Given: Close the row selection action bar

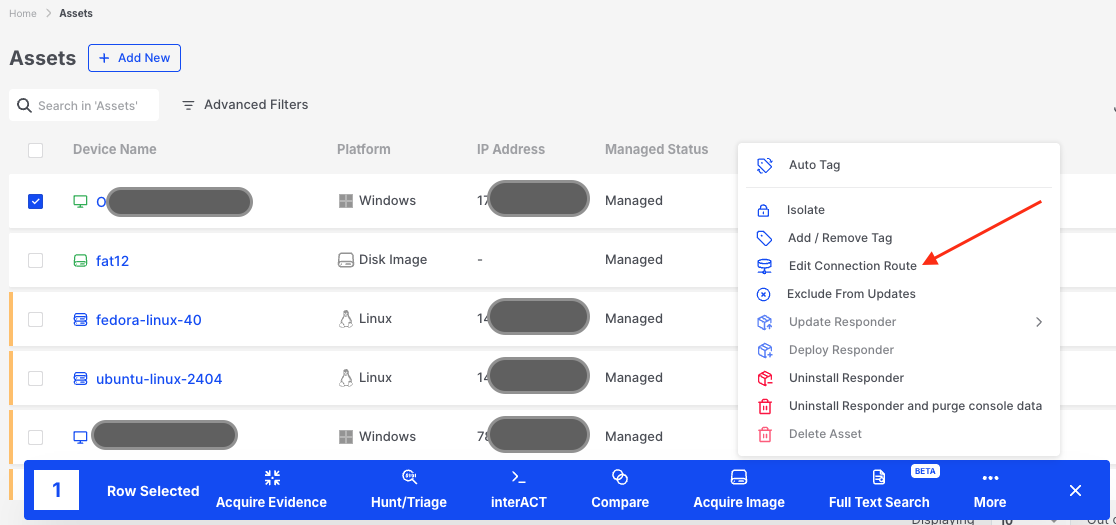Looking at the screenshot, I should tap(1075, 490).
